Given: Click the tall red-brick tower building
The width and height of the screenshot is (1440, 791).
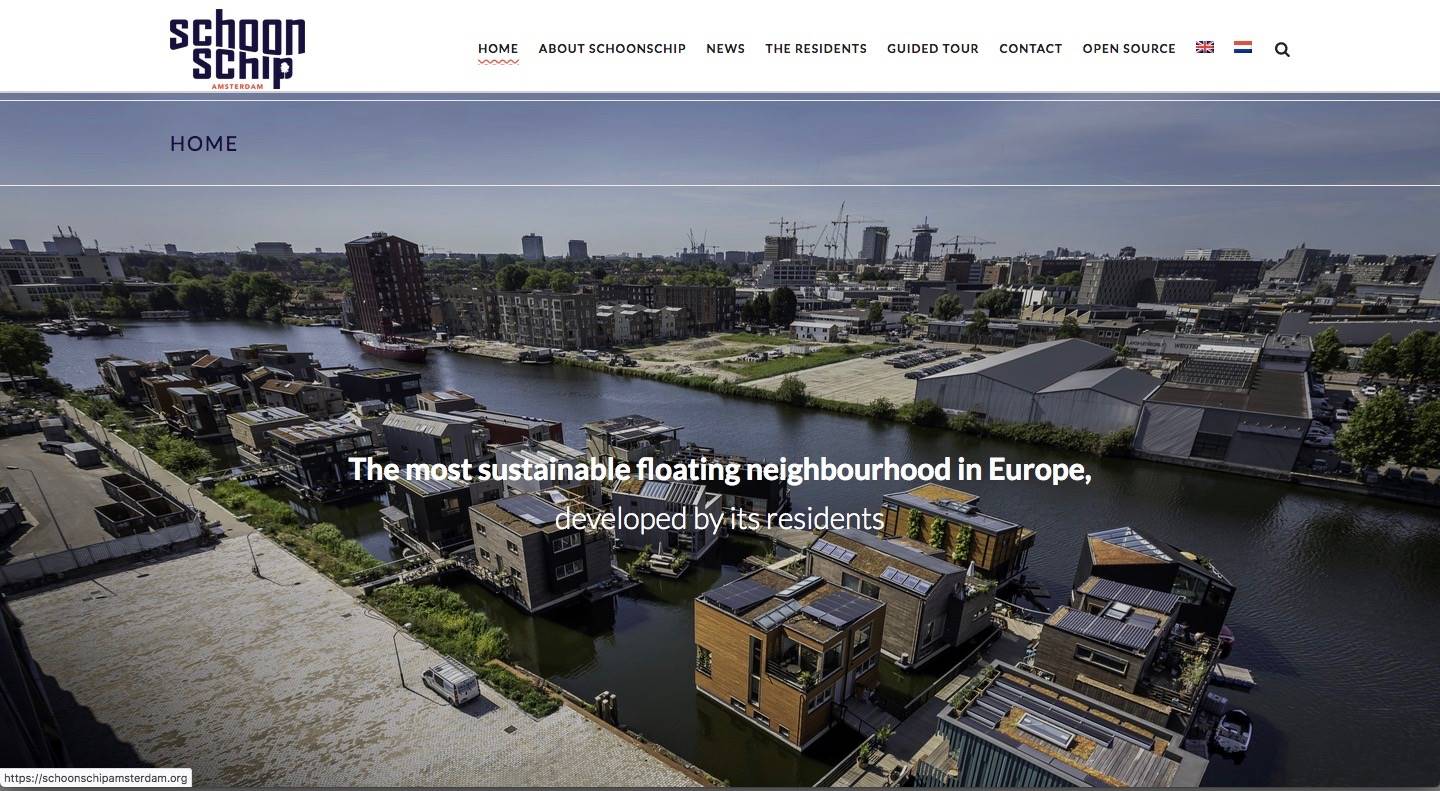Looking at the screenshot, I should [389, 283].
